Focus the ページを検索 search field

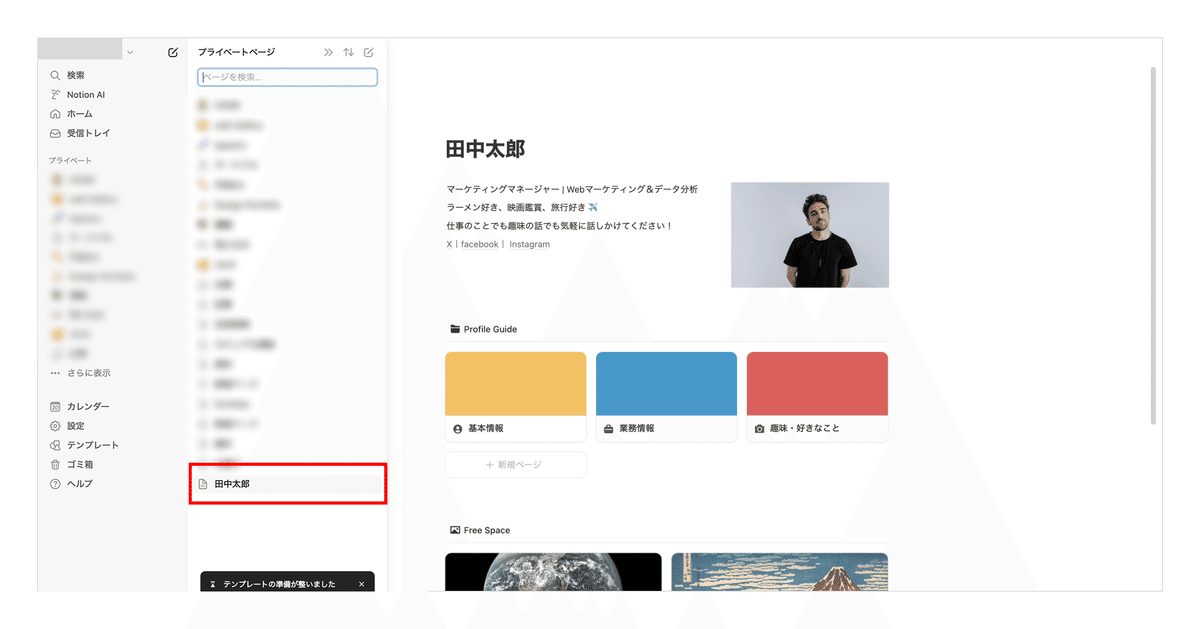287,77
